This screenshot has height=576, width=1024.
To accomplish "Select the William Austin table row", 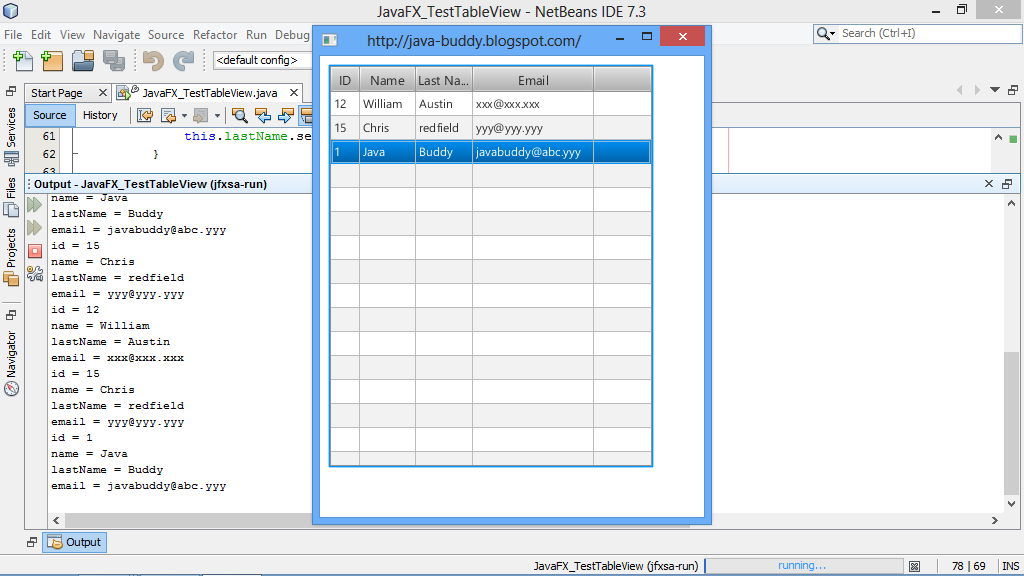I will 490,104.
